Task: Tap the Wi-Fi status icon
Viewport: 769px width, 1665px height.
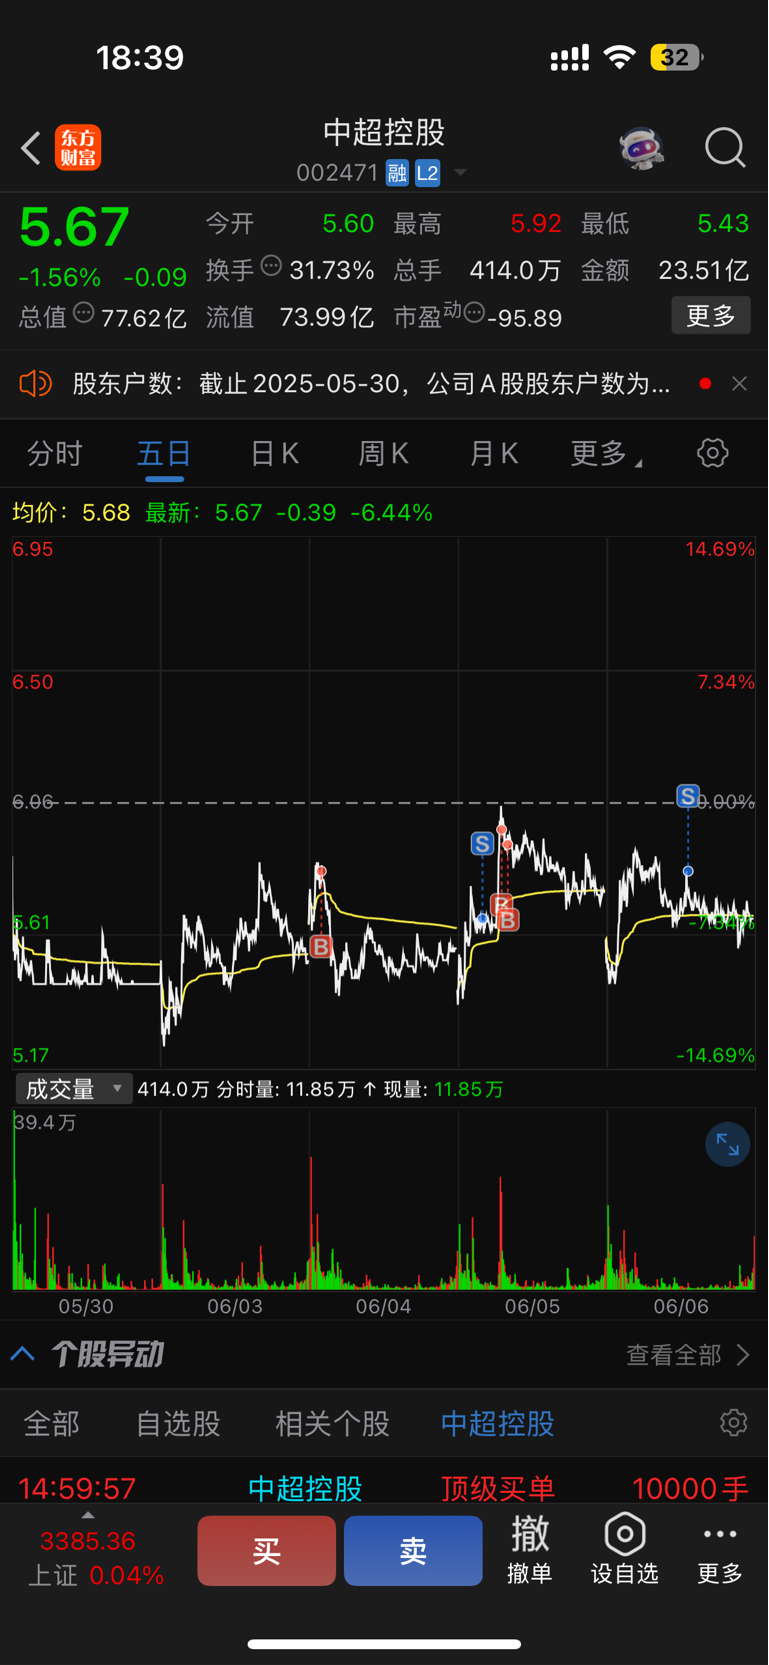Action: [620, 57]
